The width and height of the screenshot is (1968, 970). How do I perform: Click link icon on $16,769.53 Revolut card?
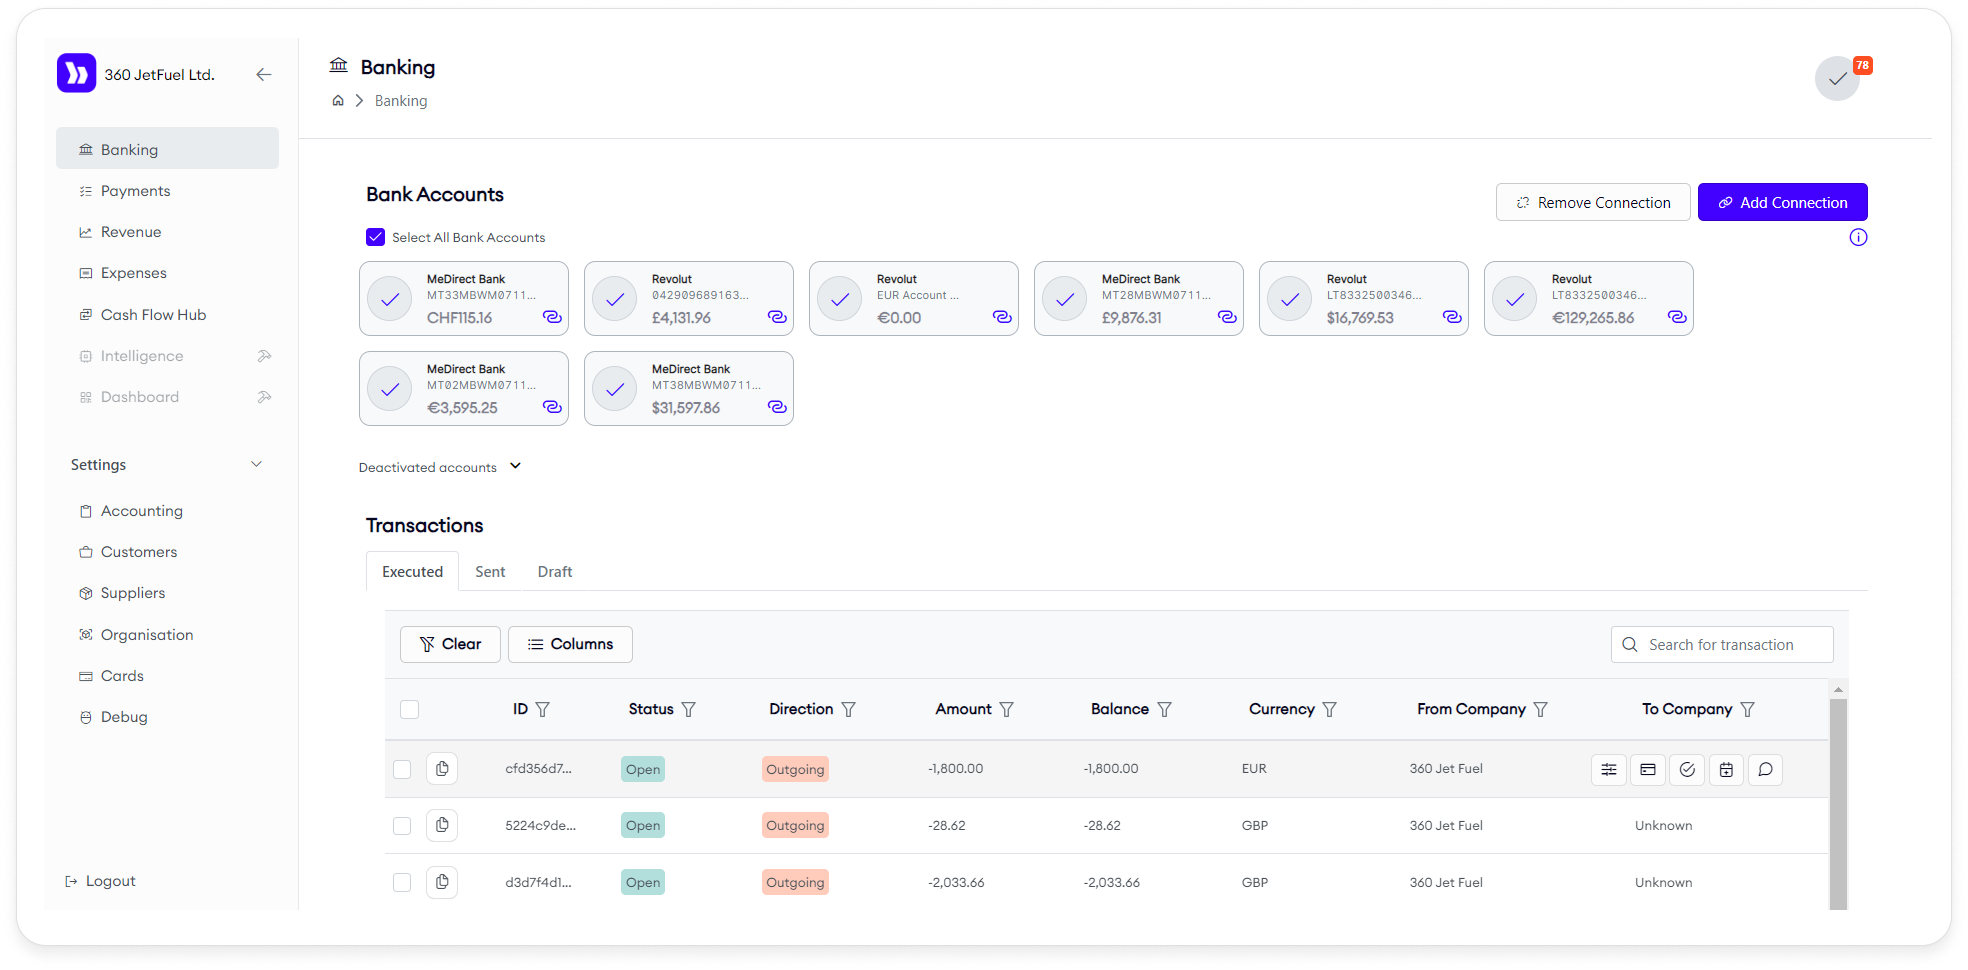tap(1452, 317)
